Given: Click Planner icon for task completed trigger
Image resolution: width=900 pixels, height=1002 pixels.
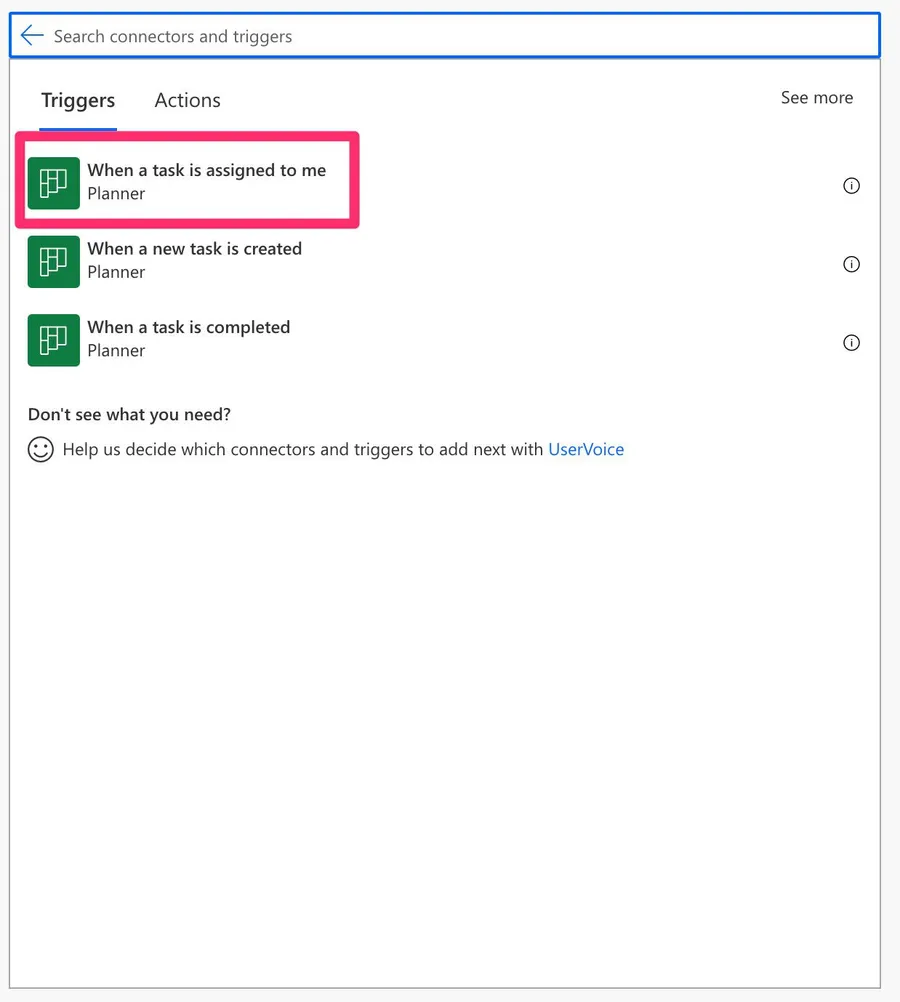Looking at the screenshot, I should point(53,340).
